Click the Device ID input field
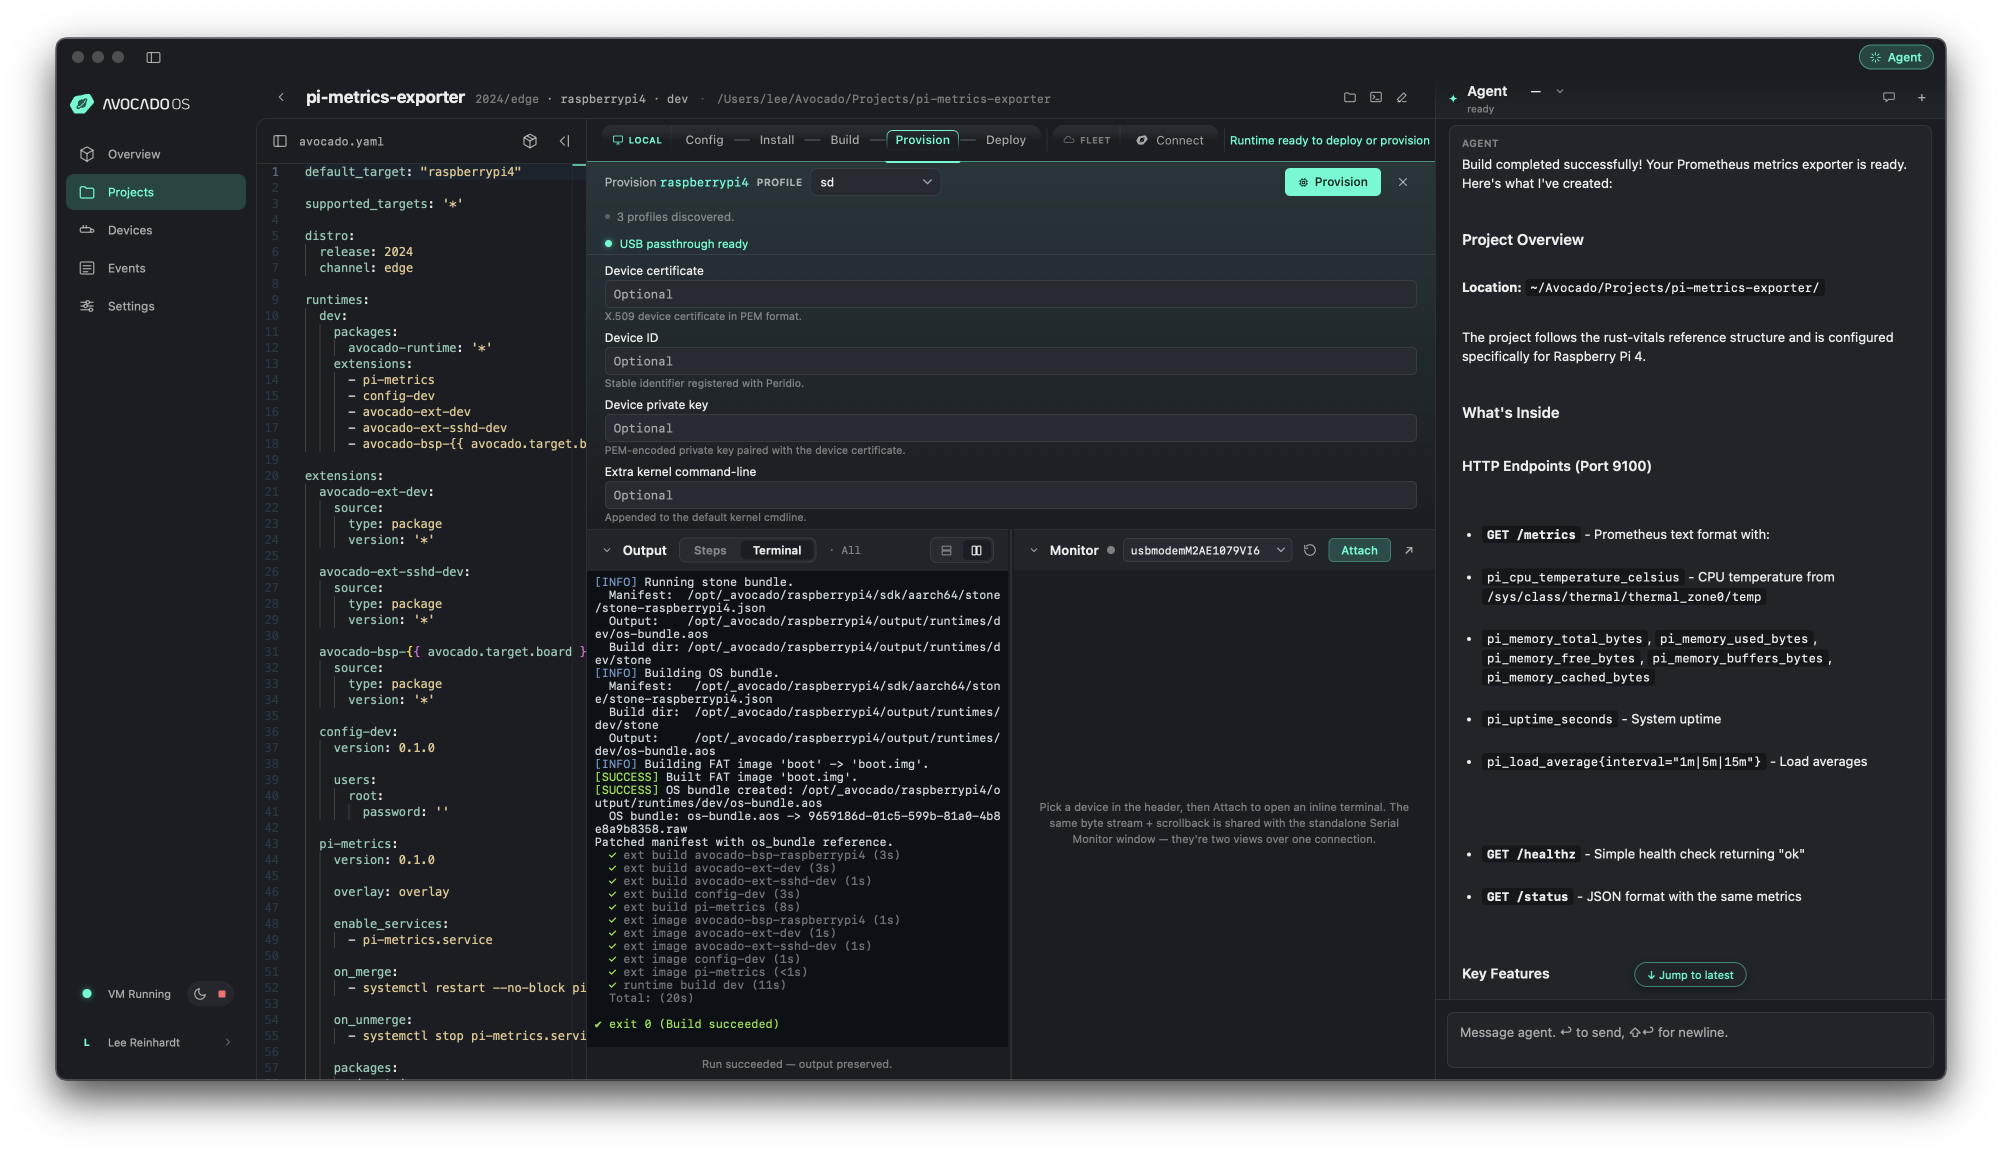Image resolution: width=2002 pixels, height=1154 pixels. [x=1010, y=362]
